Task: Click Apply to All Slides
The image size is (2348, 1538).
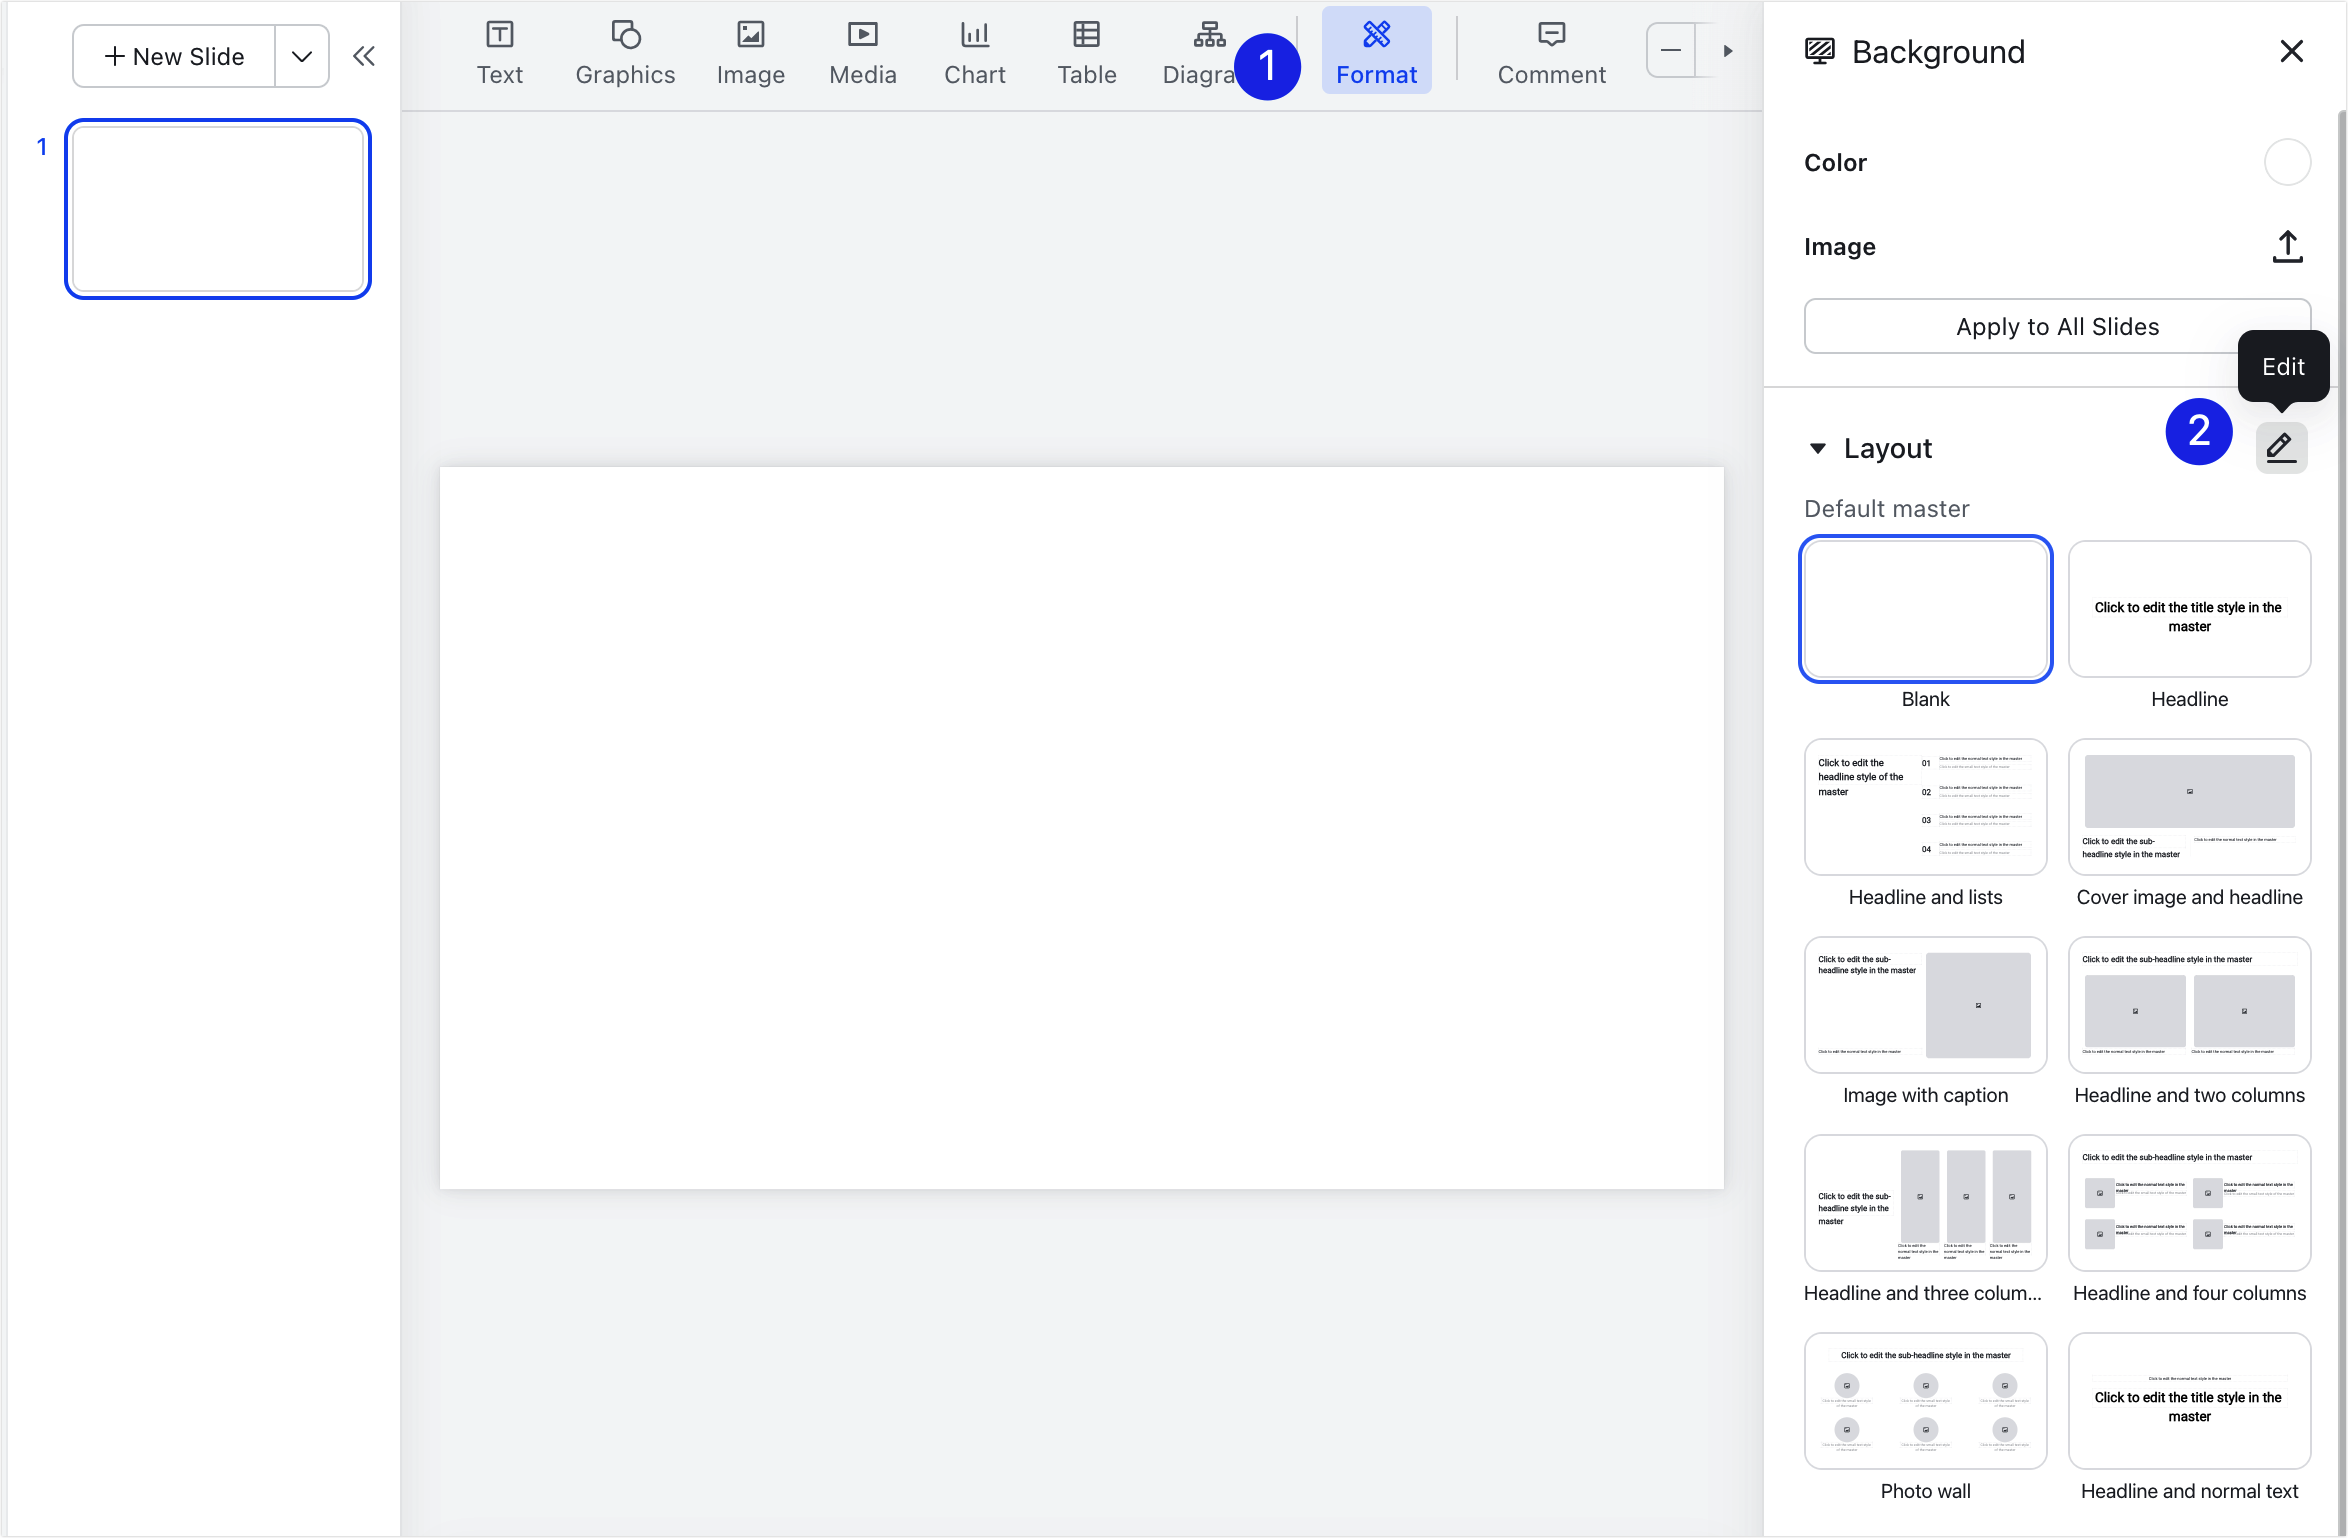Action: 2057,326
